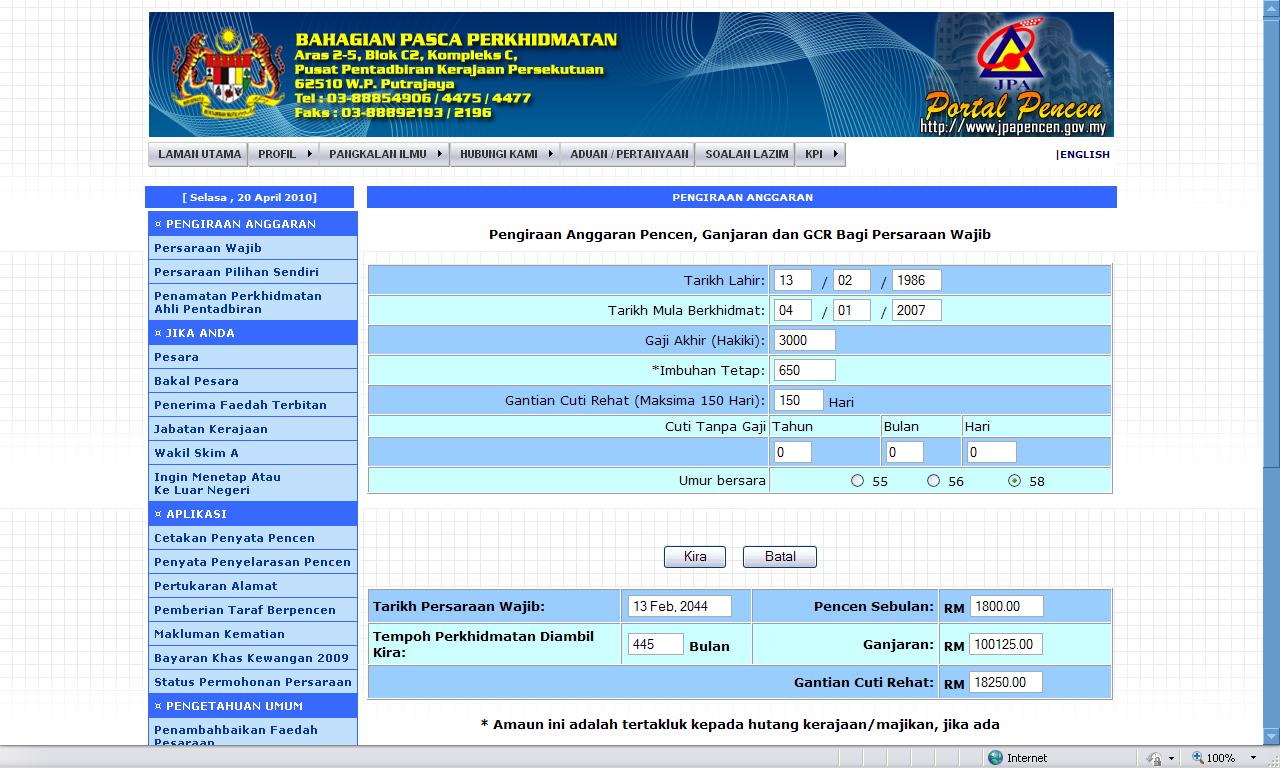1280x768 pixels.
Task: Click Cuti Tanpa Gaji Tahun field
Action: [x=792, y=452]
